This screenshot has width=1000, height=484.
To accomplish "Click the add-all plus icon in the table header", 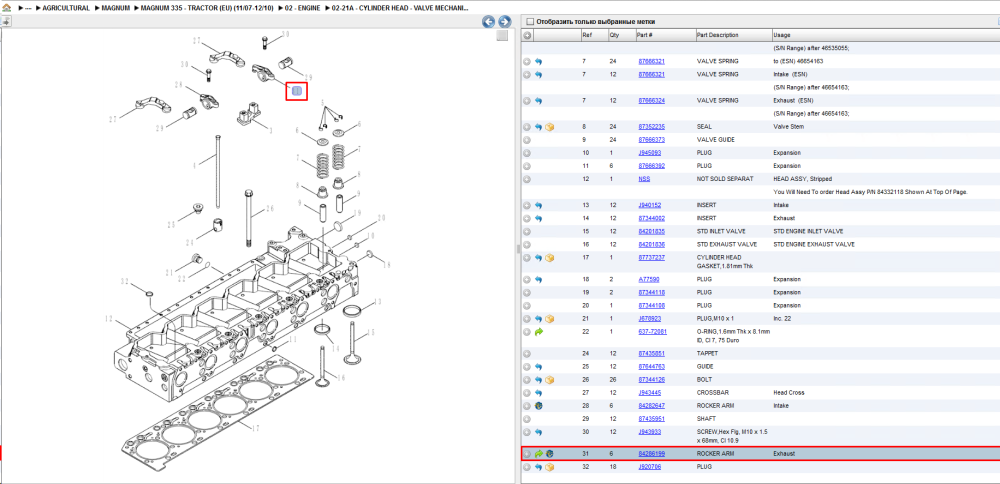I will [527, 36].
